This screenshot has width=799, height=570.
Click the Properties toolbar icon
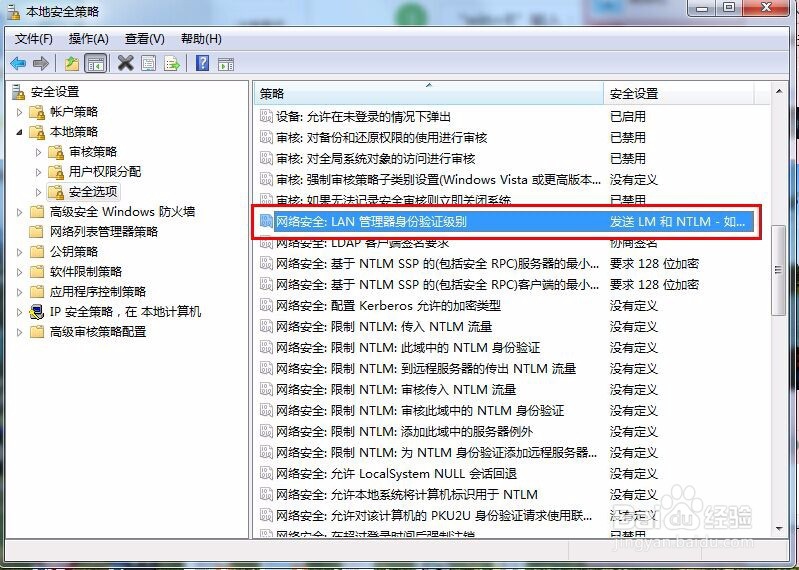(148, 64)
